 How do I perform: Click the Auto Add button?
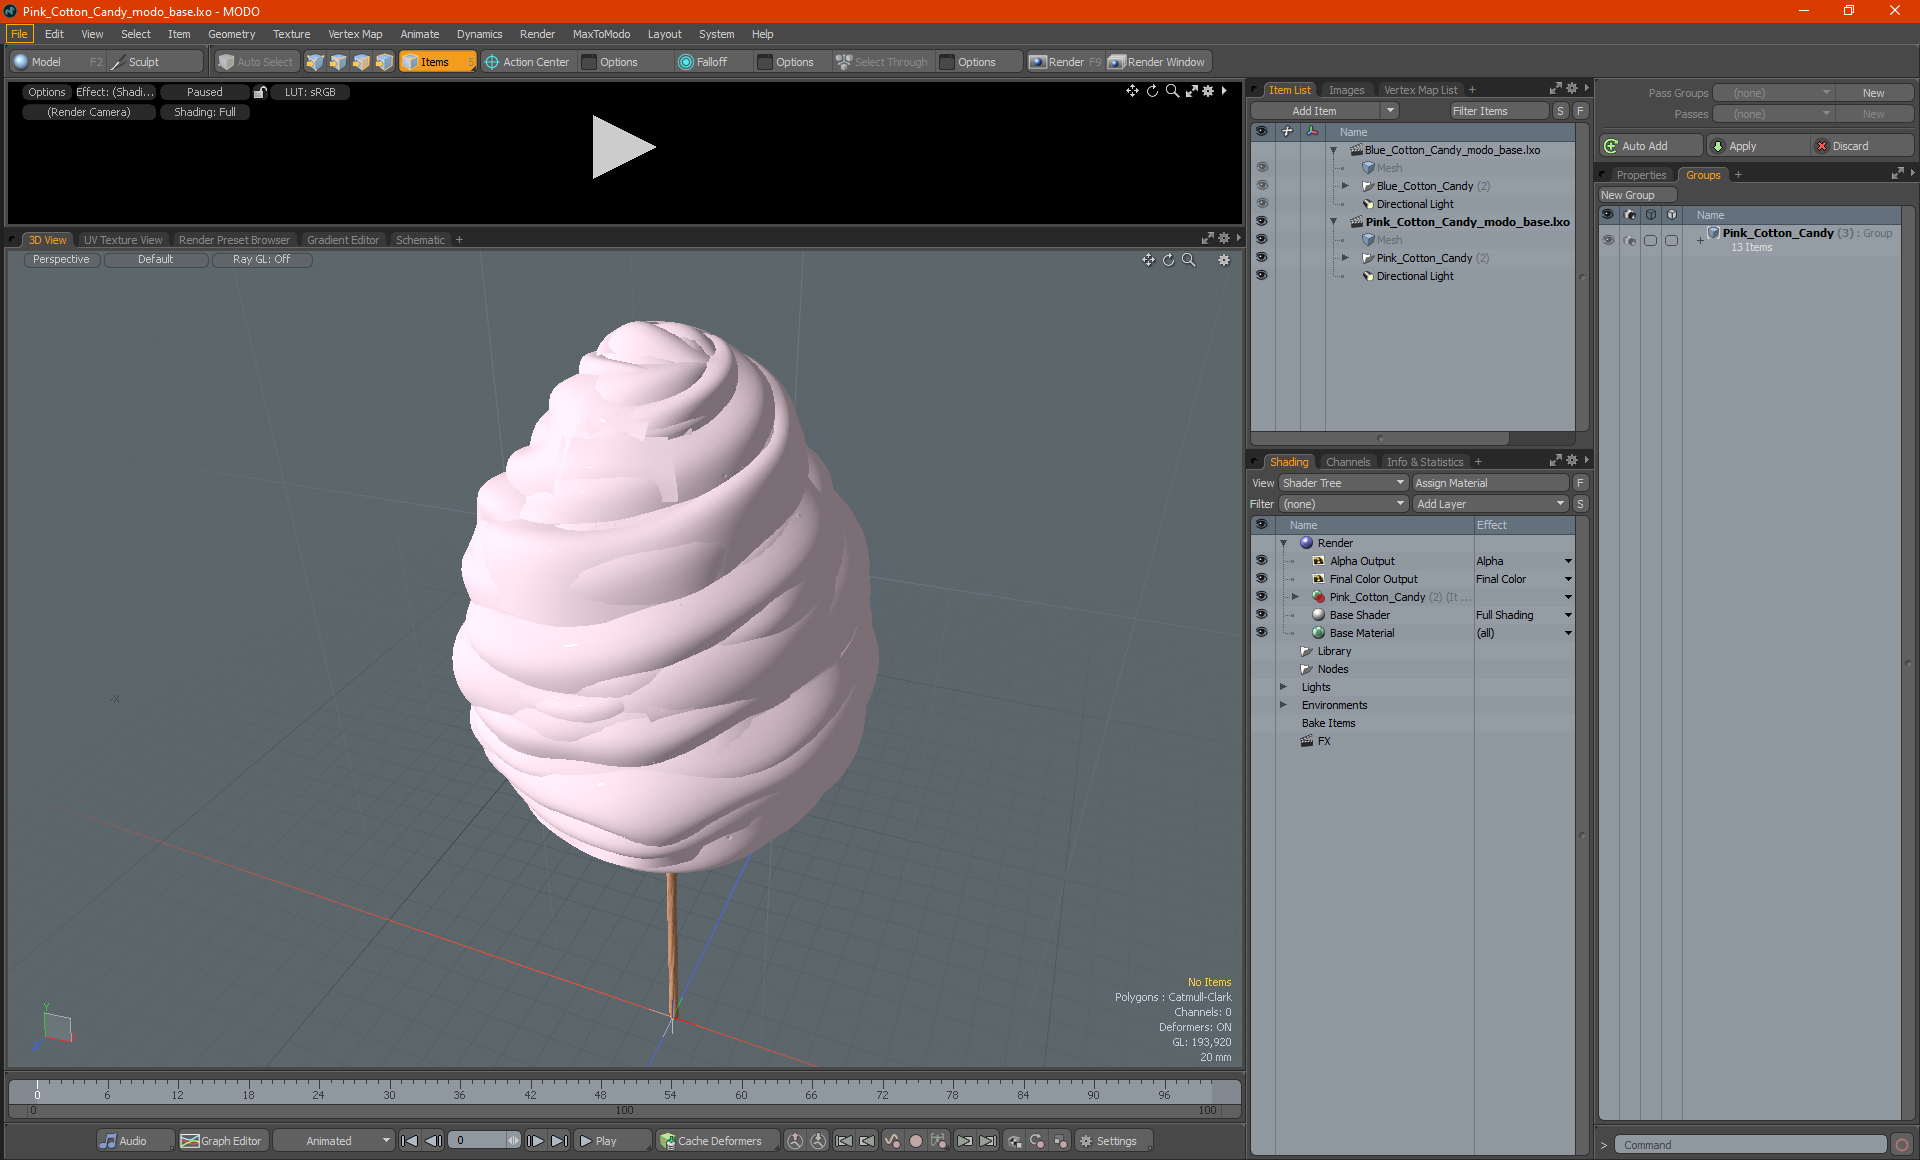coord(1651,146)
